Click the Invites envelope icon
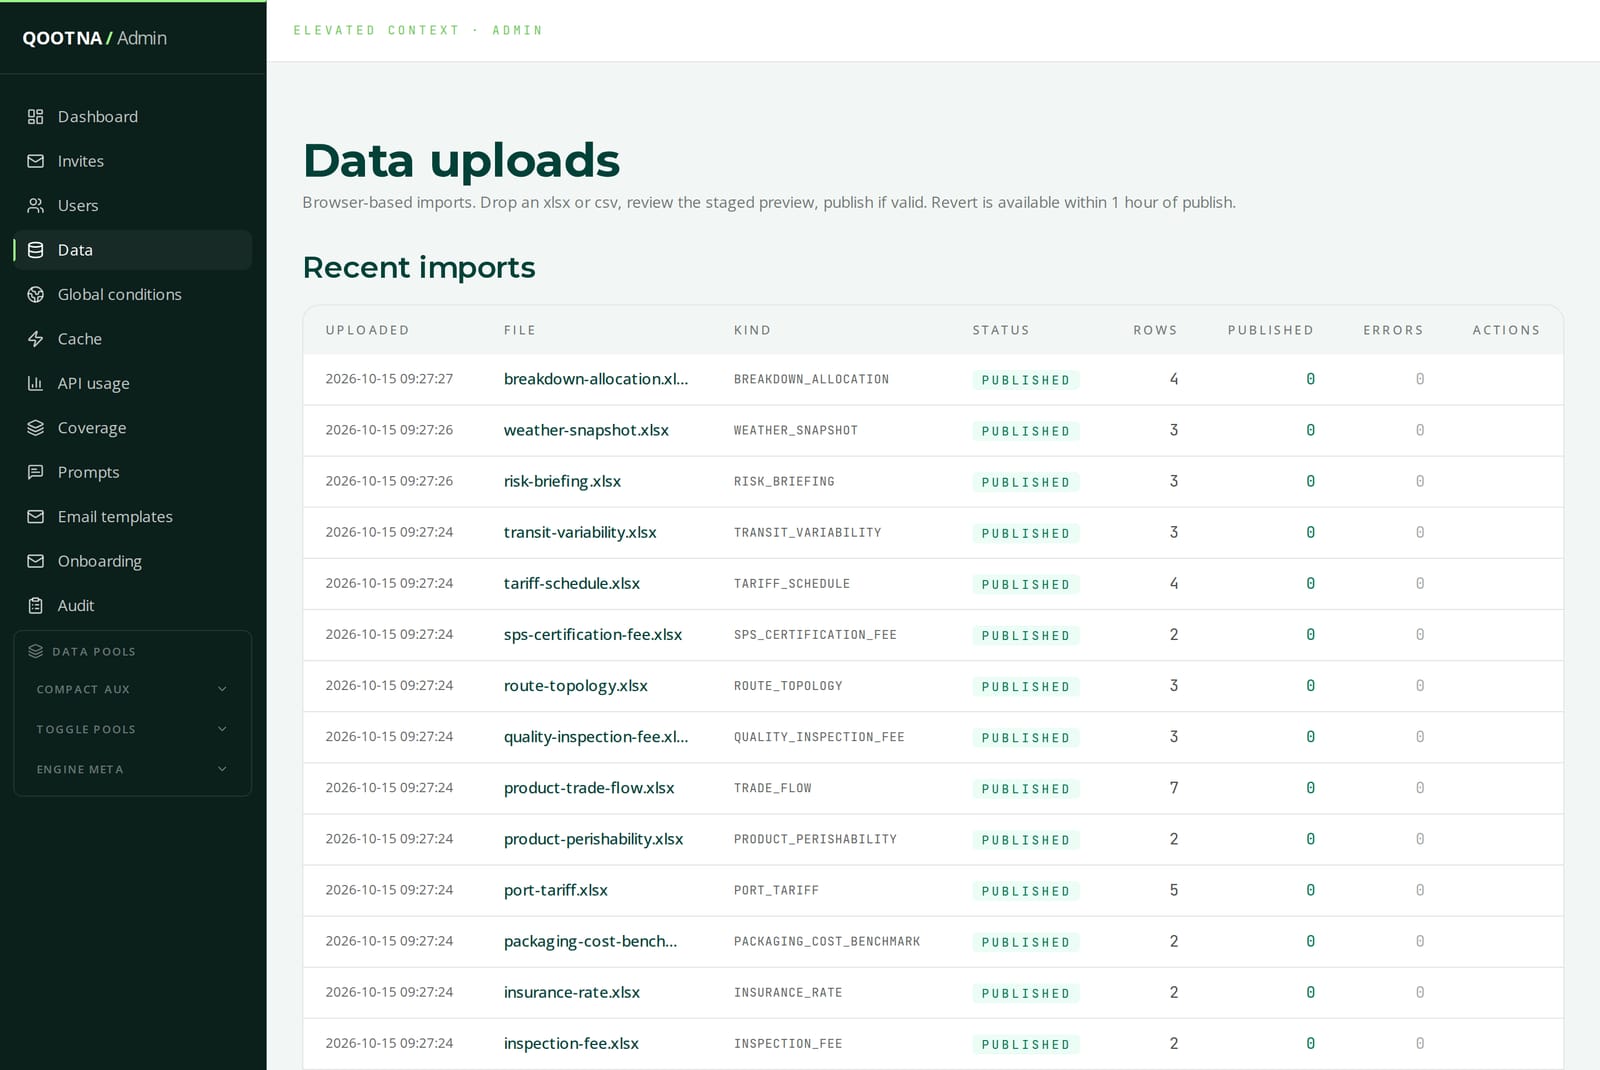Image resolution: width=1600 pixels, height=1070 pixels. 36,161
